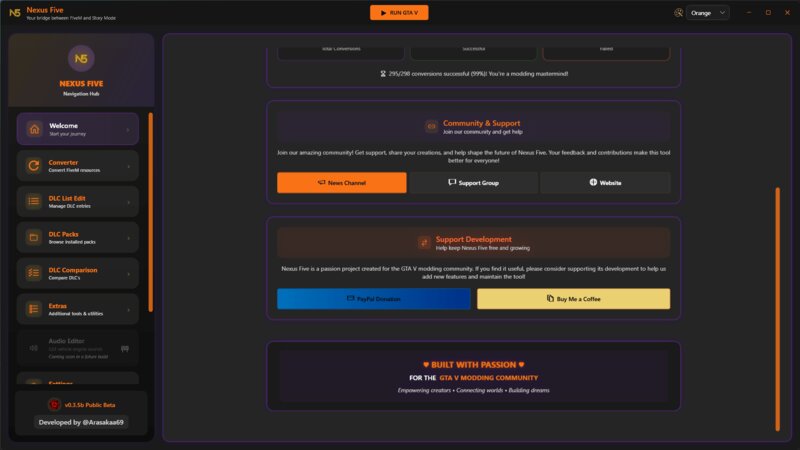The width and height of the screenshot is (800, 450).
Task: Open the News Channel link
Action: pyautogui.click(x=342, y=183)
